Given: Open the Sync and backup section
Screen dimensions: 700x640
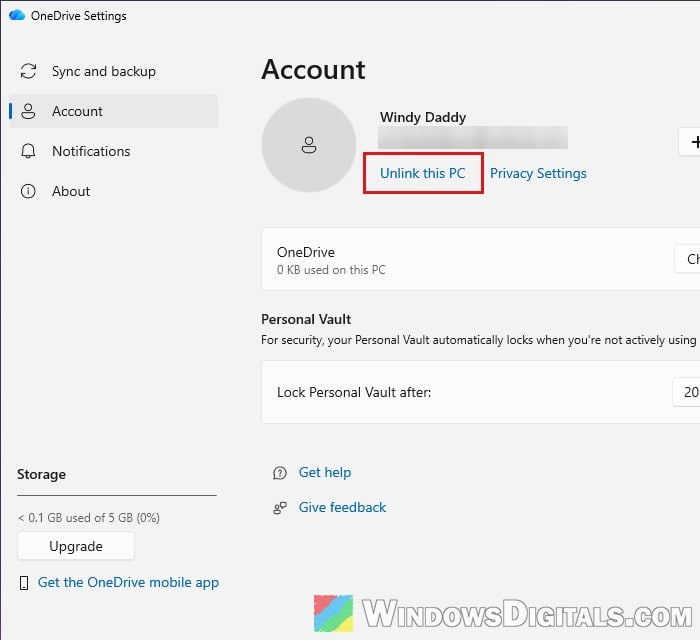Looking at the screenshot, I should pos(113,71).
